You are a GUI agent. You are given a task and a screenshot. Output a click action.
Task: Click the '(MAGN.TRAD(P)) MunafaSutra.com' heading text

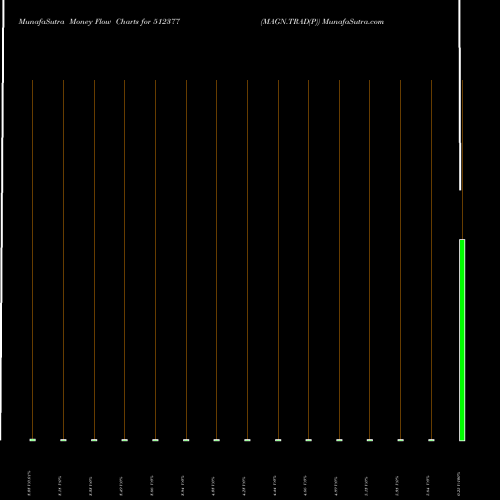coord(322,22)
